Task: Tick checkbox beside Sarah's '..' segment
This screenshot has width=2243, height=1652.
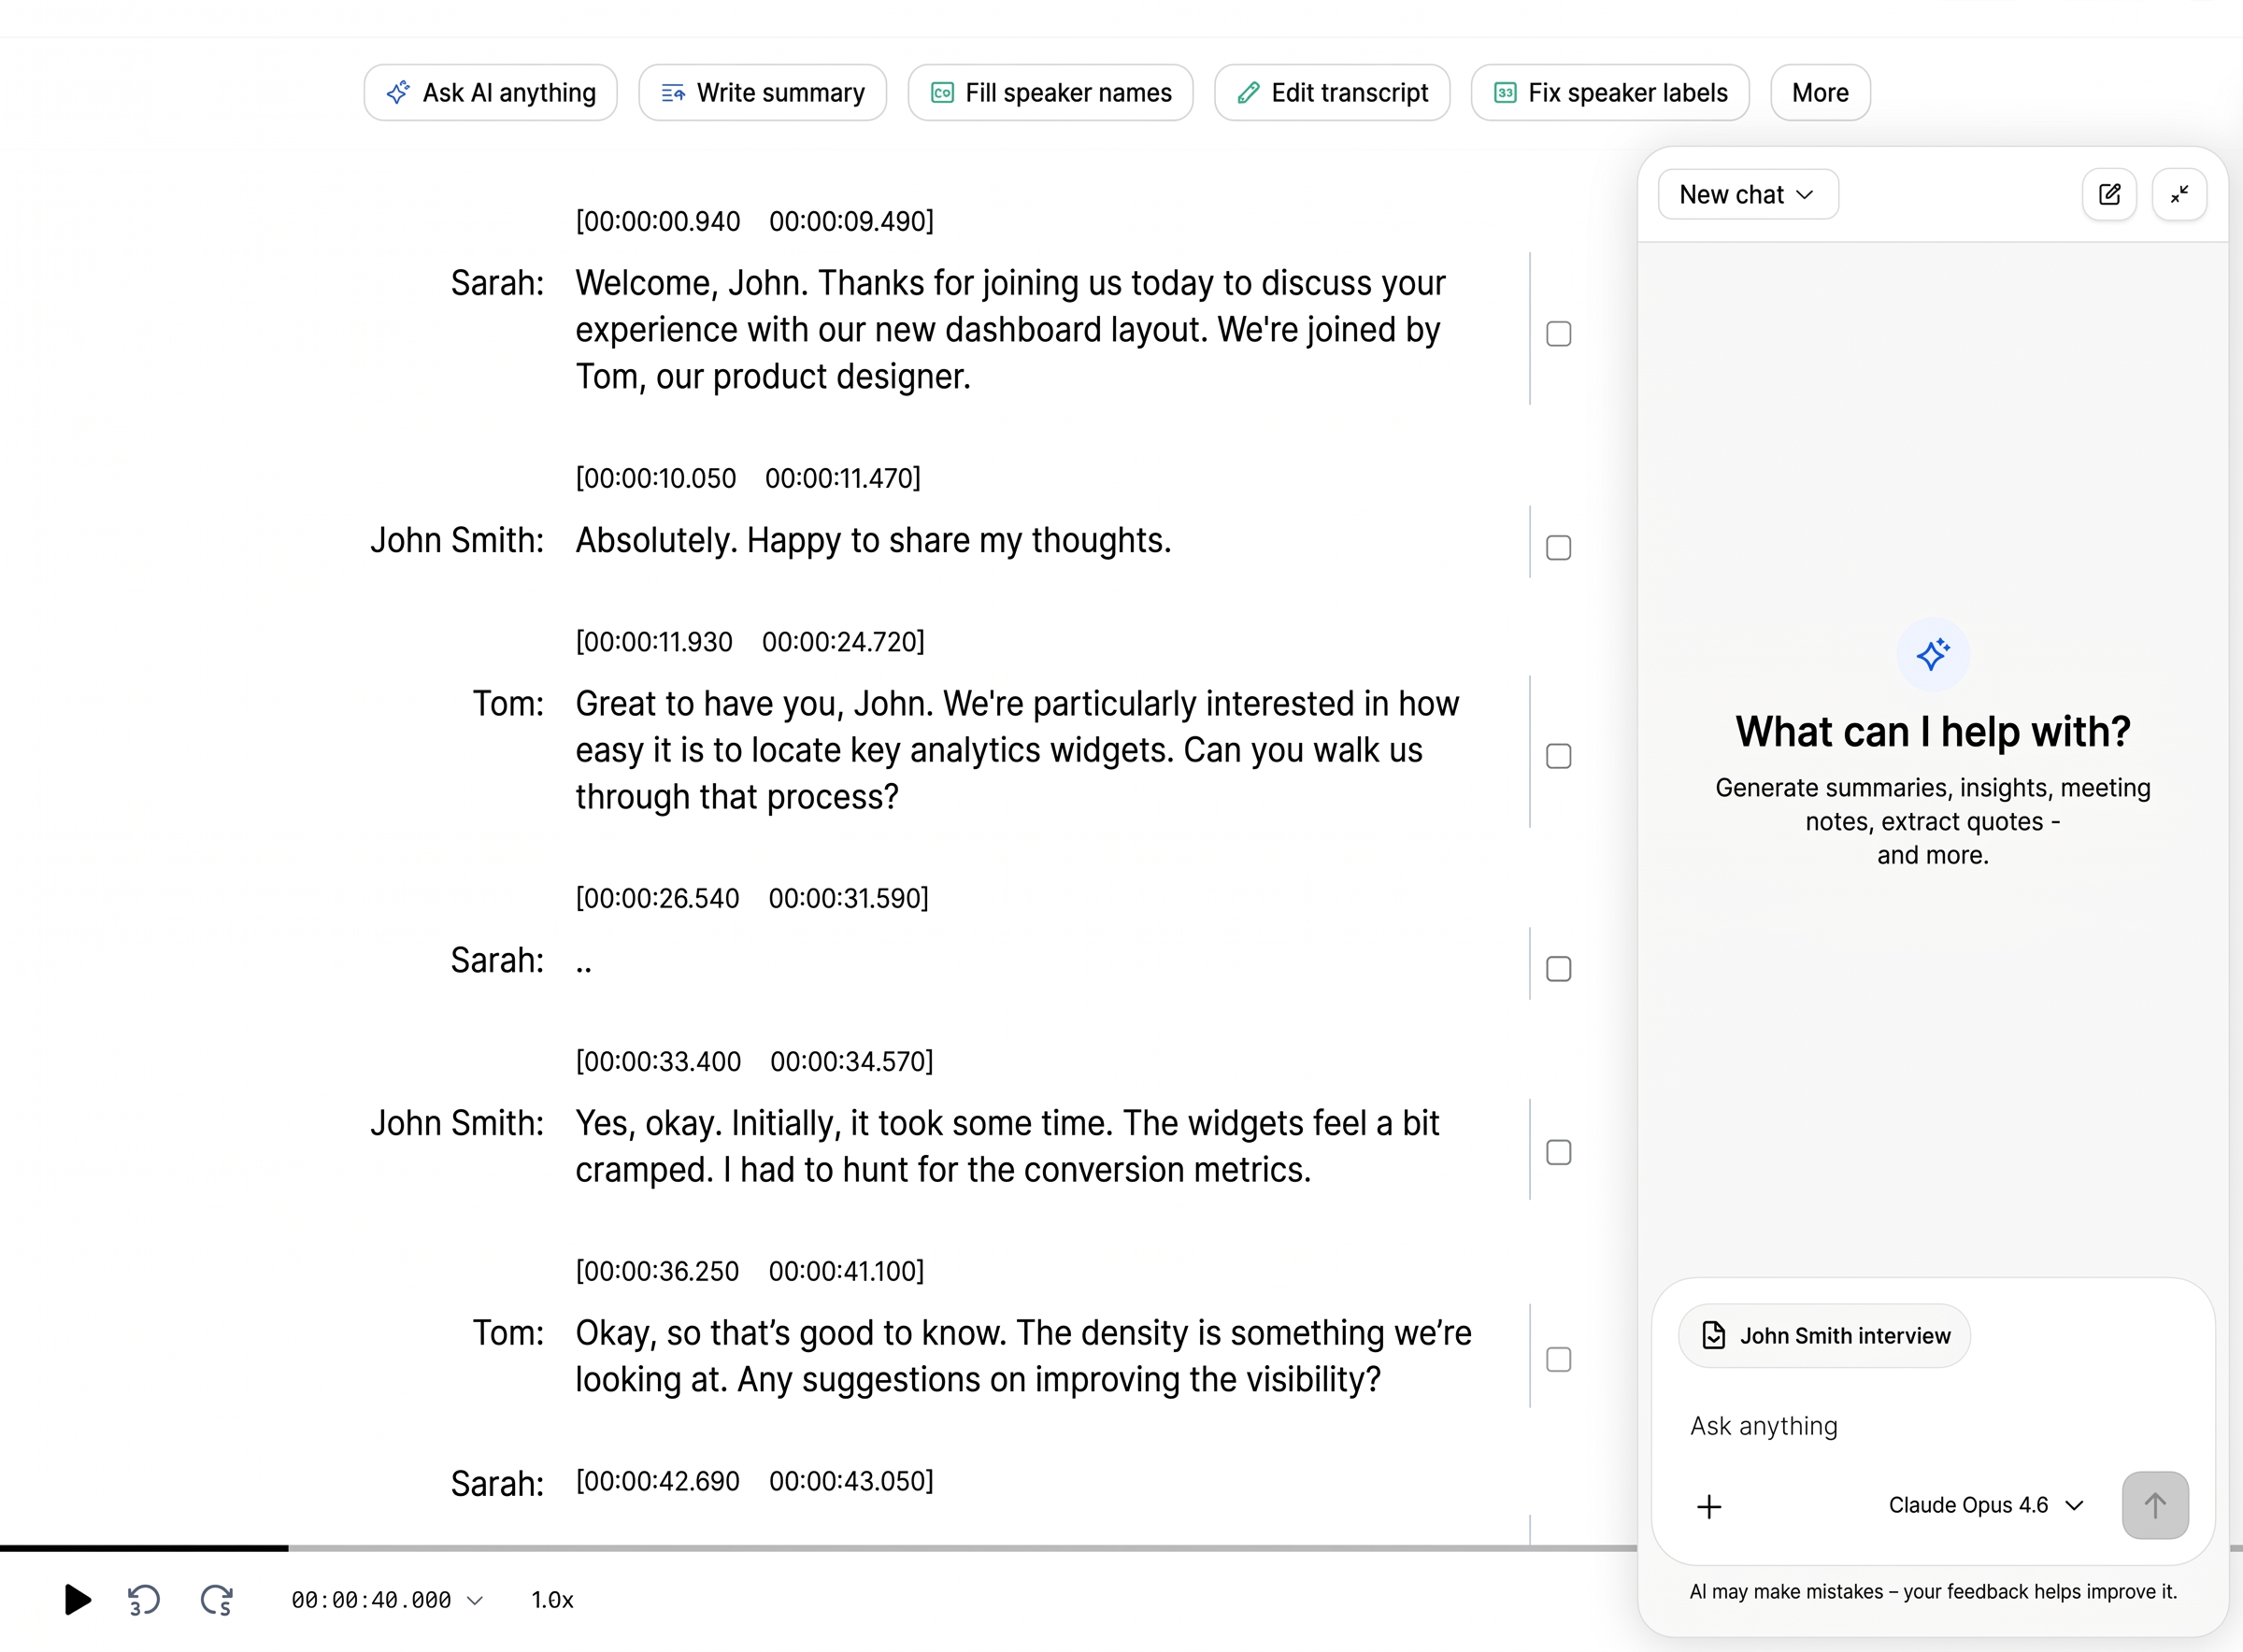Action: click(1558, 969)
